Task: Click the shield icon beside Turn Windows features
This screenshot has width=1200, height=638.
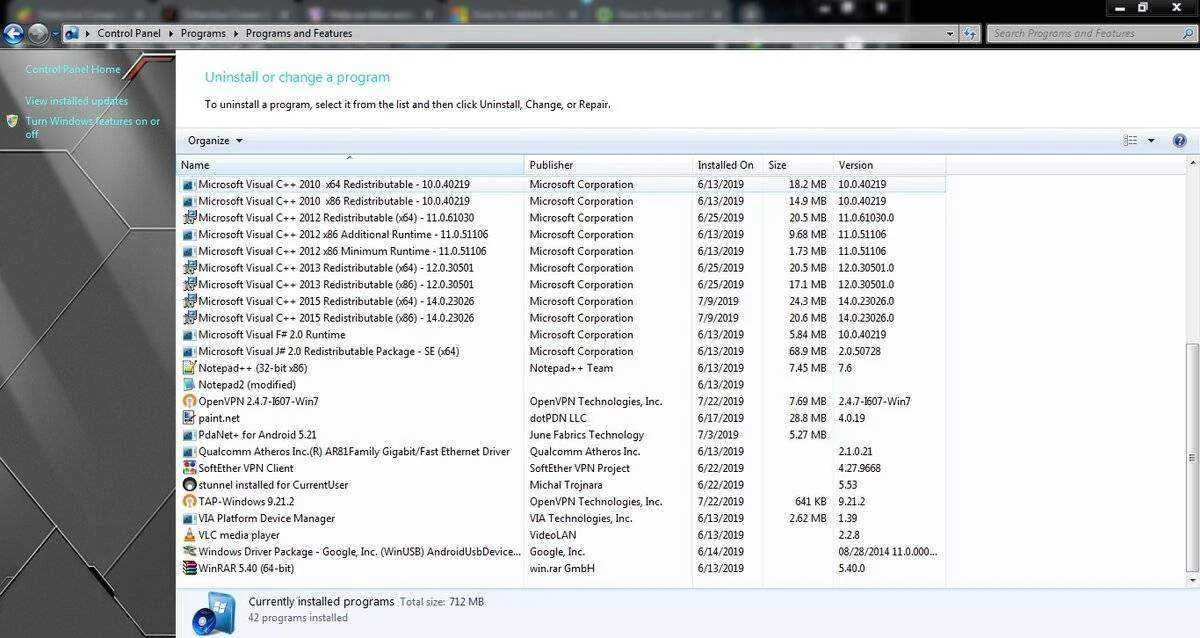Action: click(x=12, y=121)
